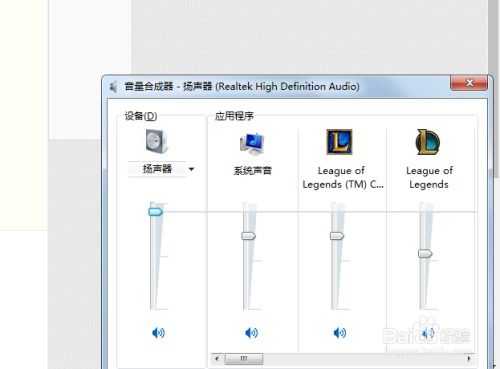The image size is (500, 369).
Task: Click the League of Legends volume slider handle
Action: (x=425, y=254)
